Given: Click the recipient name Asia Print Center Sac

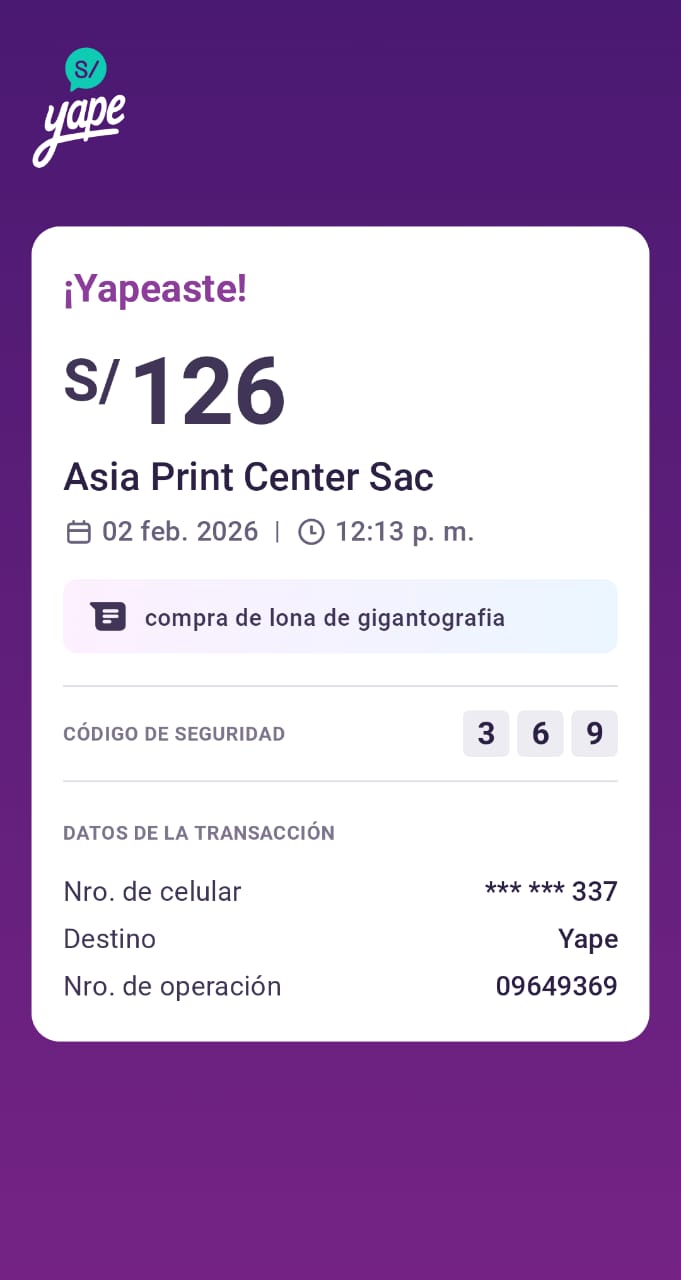Looking at the screenshot, I should click(248, 477).
